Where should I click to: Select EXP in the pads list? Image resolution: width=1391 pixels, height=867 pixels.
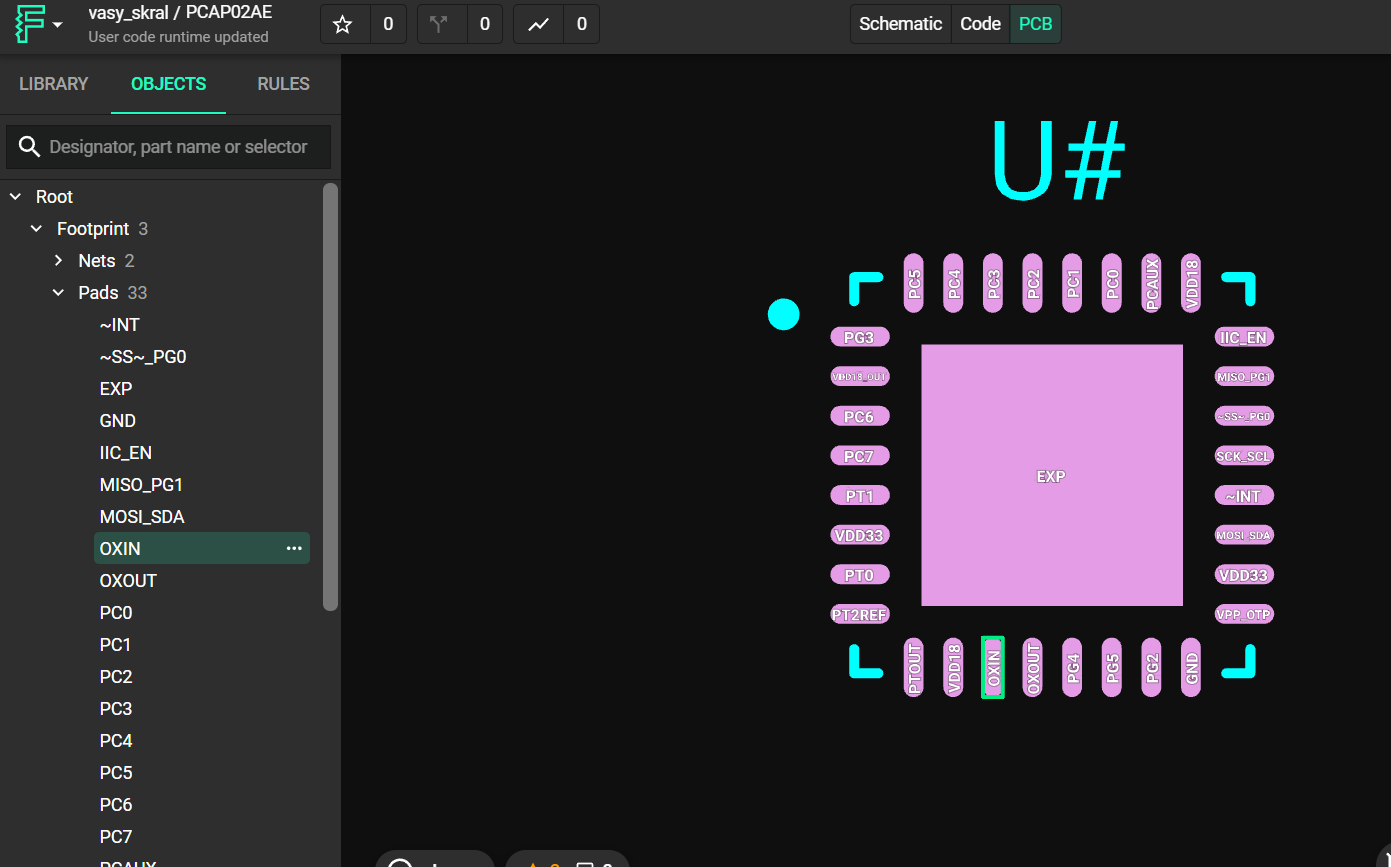116,389
